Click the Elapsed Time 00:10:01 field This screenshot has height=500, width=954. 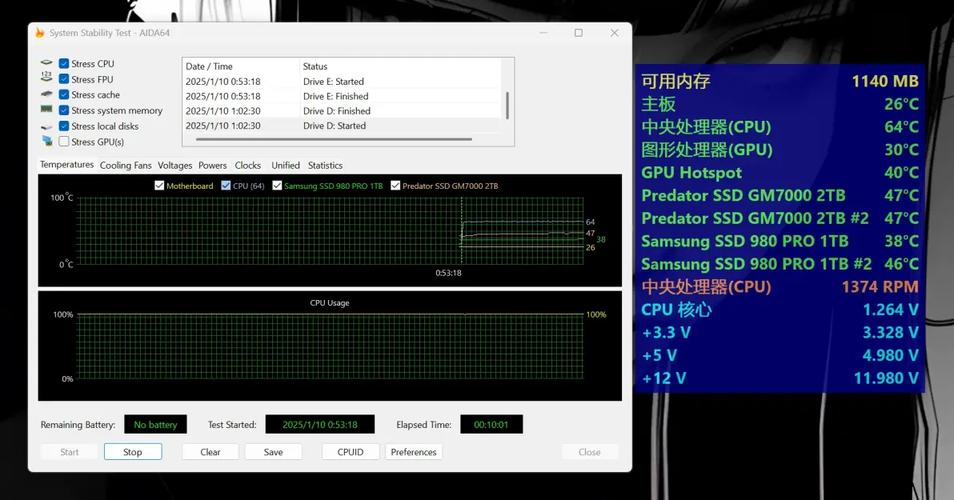[x=491, y=425]
